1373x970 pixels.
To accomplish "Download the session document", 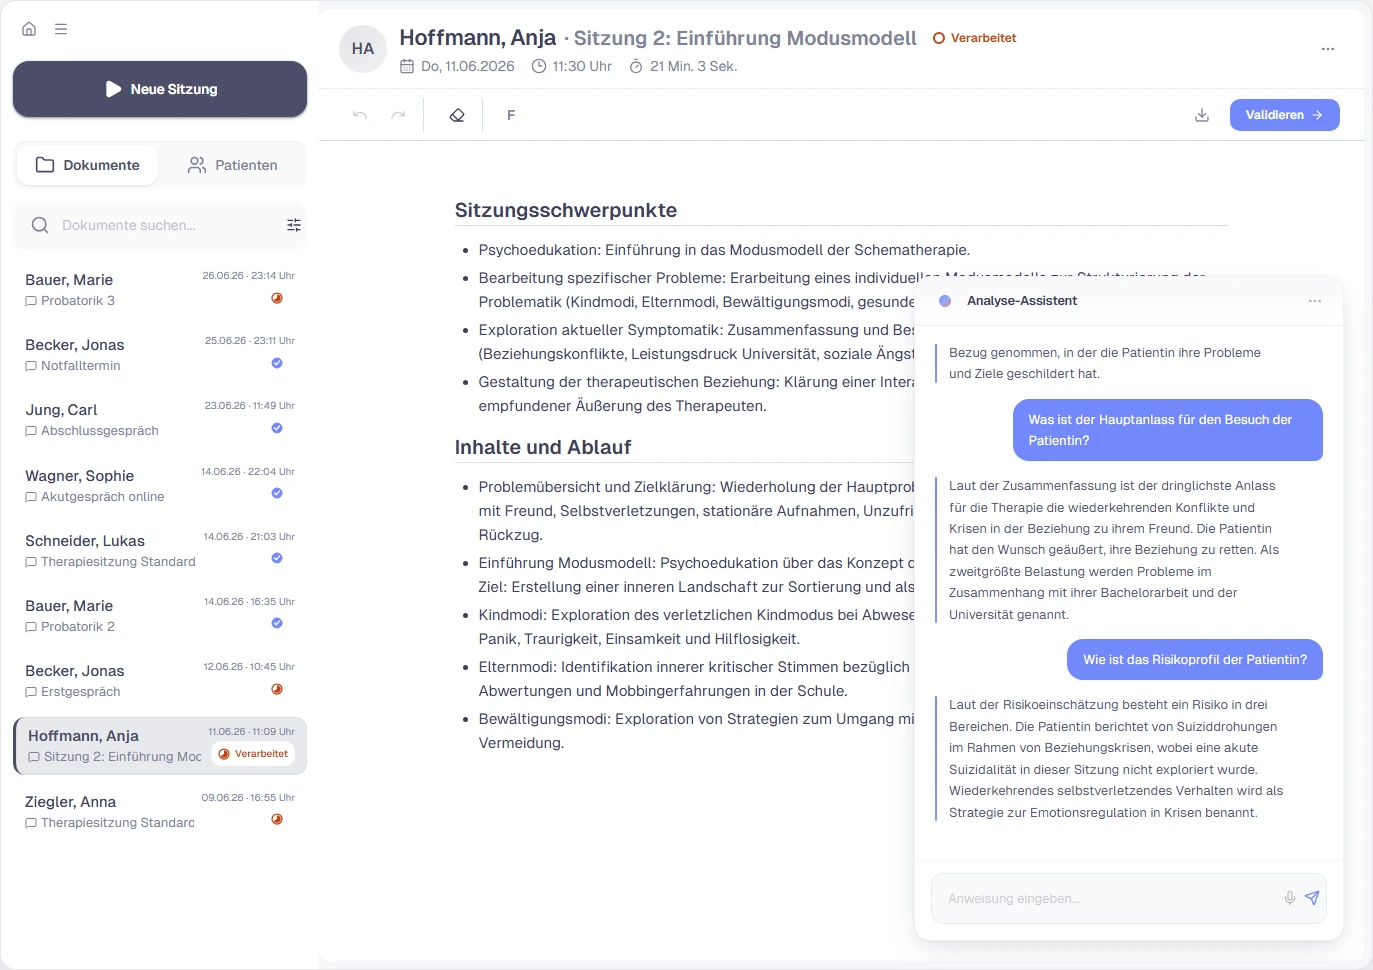I will coord(1202,115).
